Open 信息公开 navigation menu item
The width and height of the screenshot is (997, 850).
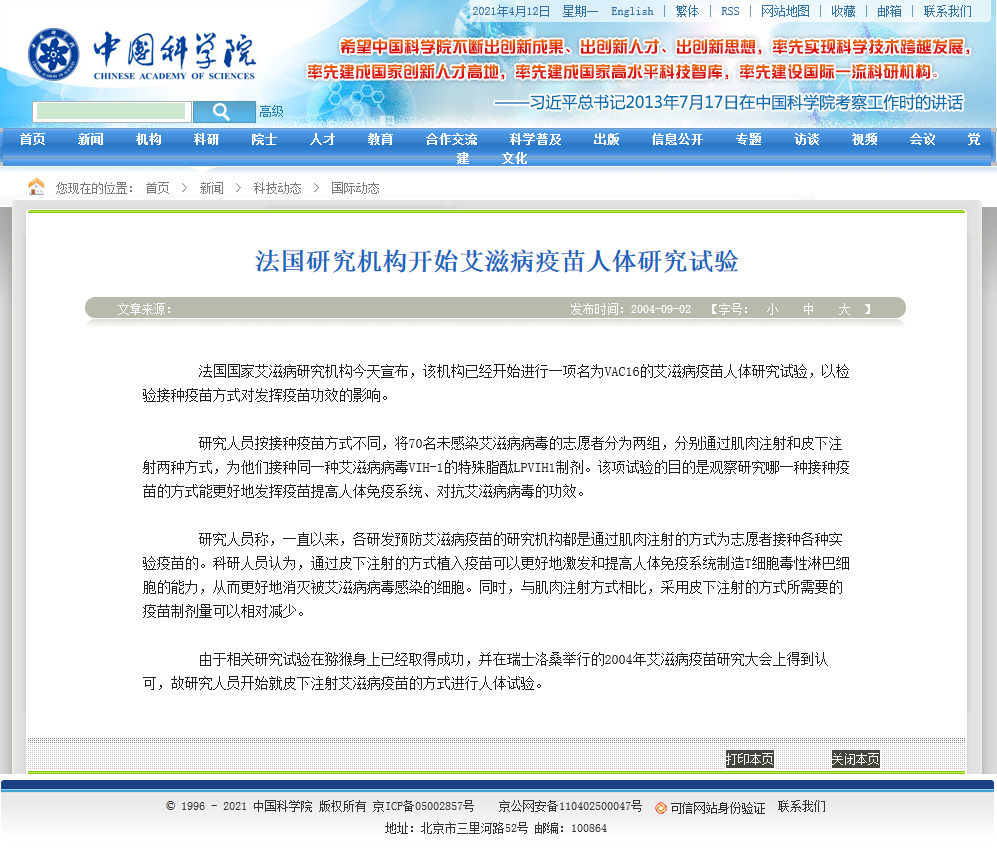coord(677,139)
